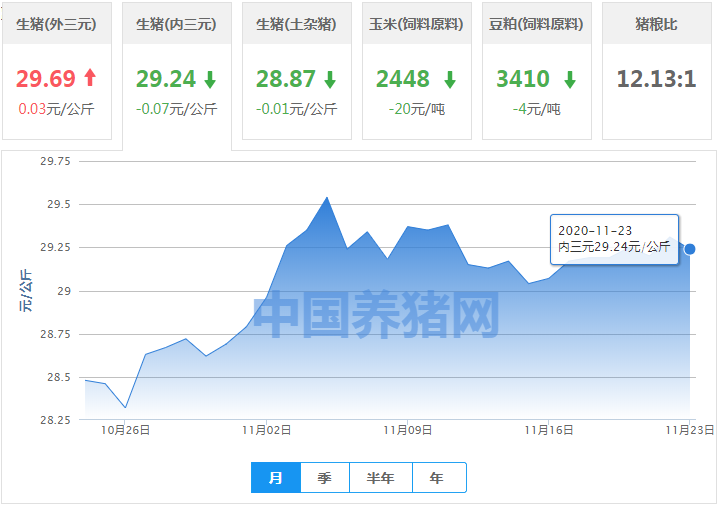Viewport: 721px width, 508px height.
Task: Switch to 豆粕(饲料原料) price tab
Action: tap(537, 71)
